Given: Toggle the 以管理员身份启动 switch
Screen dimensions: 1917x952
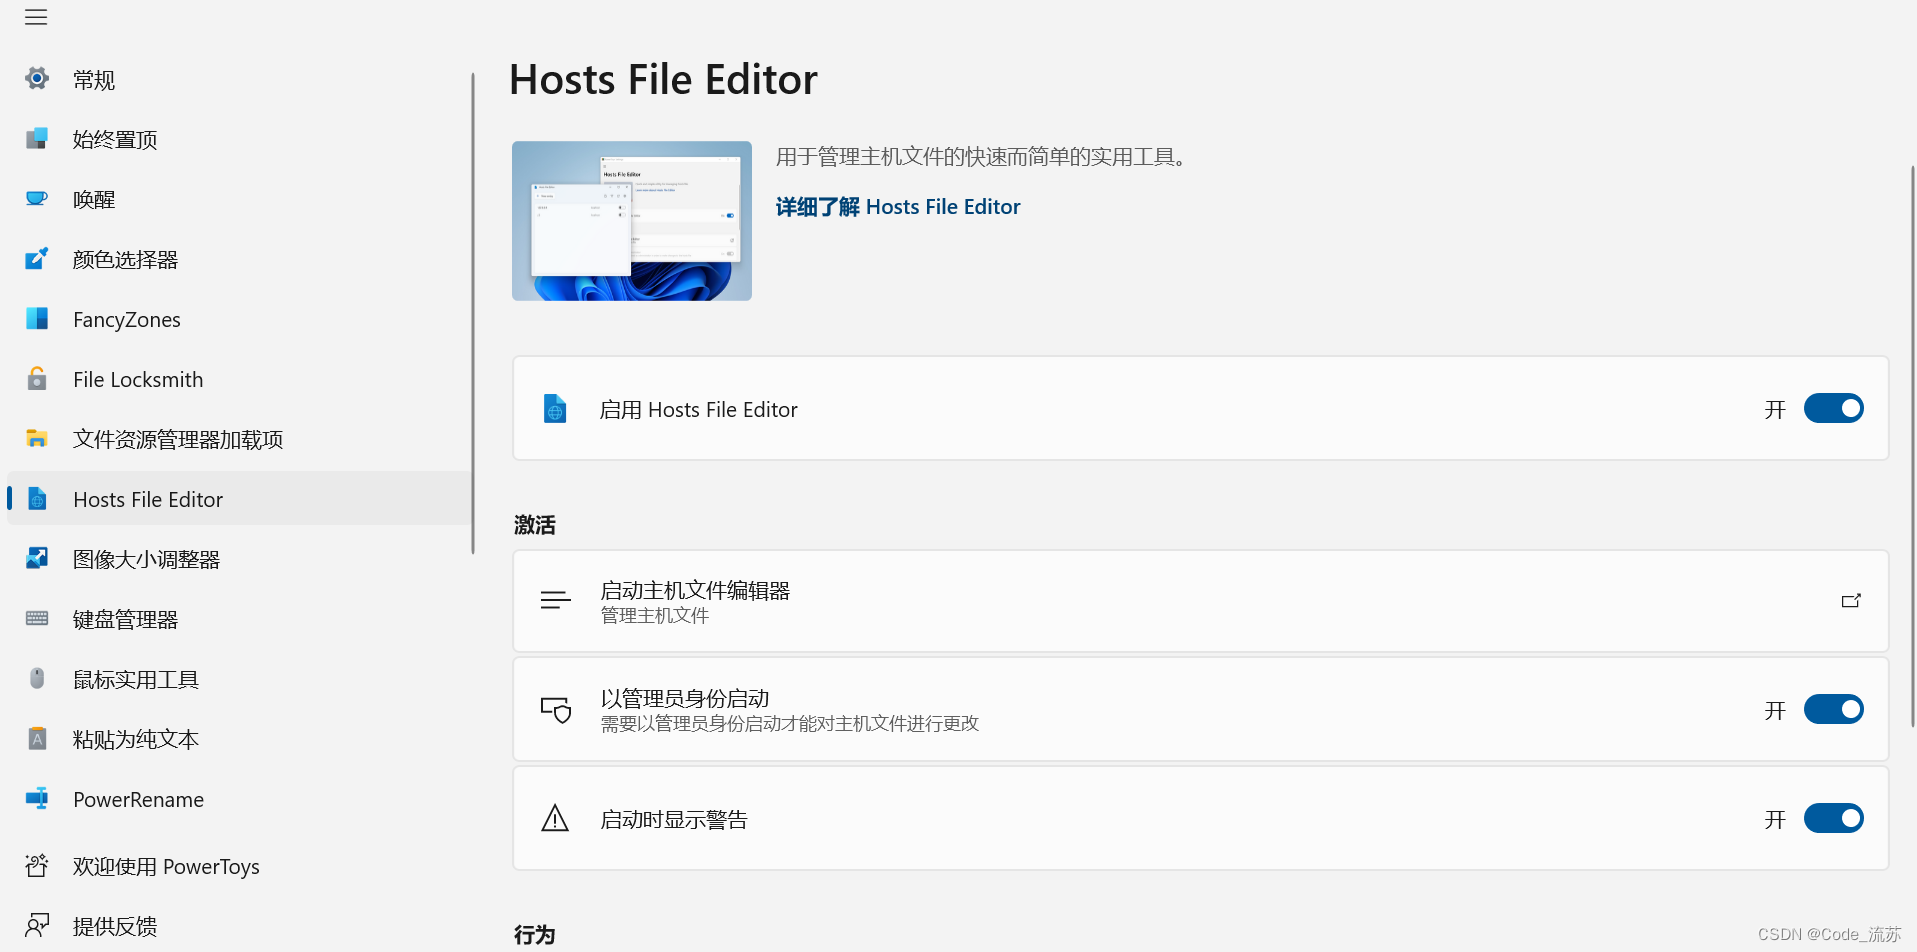Looking at the screenshot, I should coord(1833,709).
